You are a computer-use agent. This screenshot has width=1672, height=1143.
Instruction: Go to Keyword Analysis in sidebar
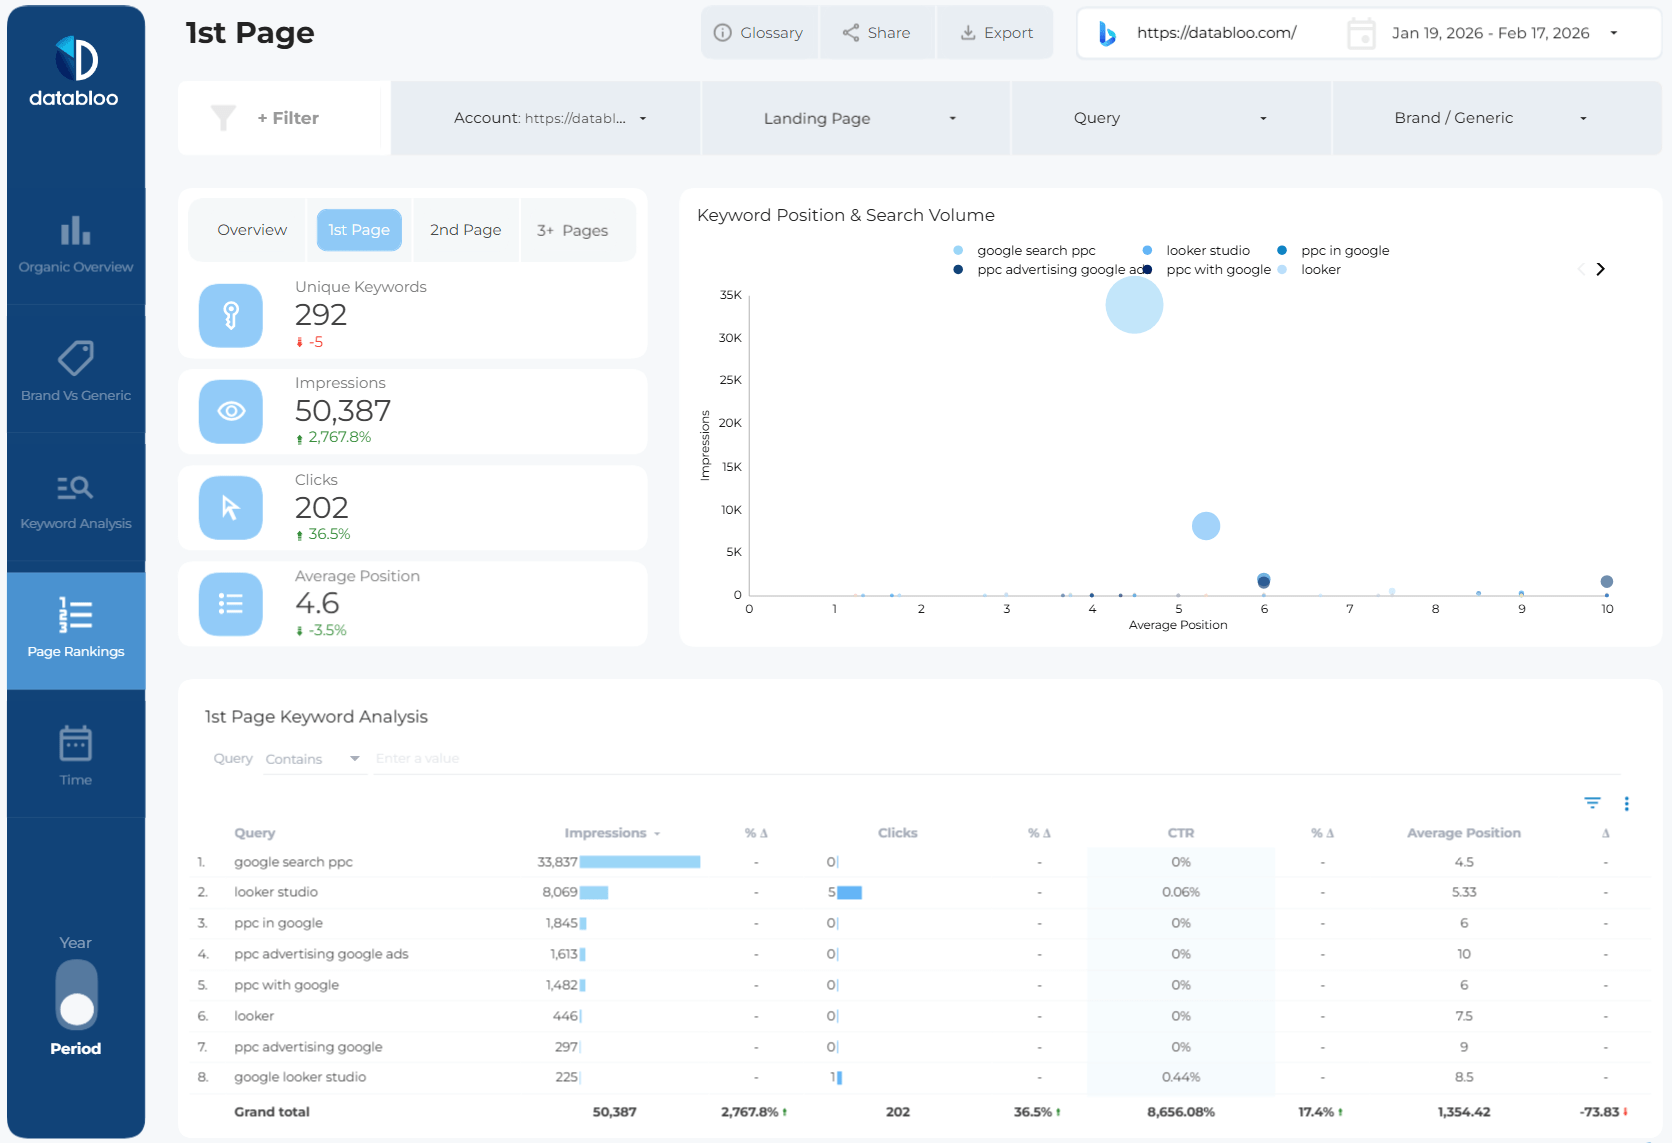pos(75,489)
